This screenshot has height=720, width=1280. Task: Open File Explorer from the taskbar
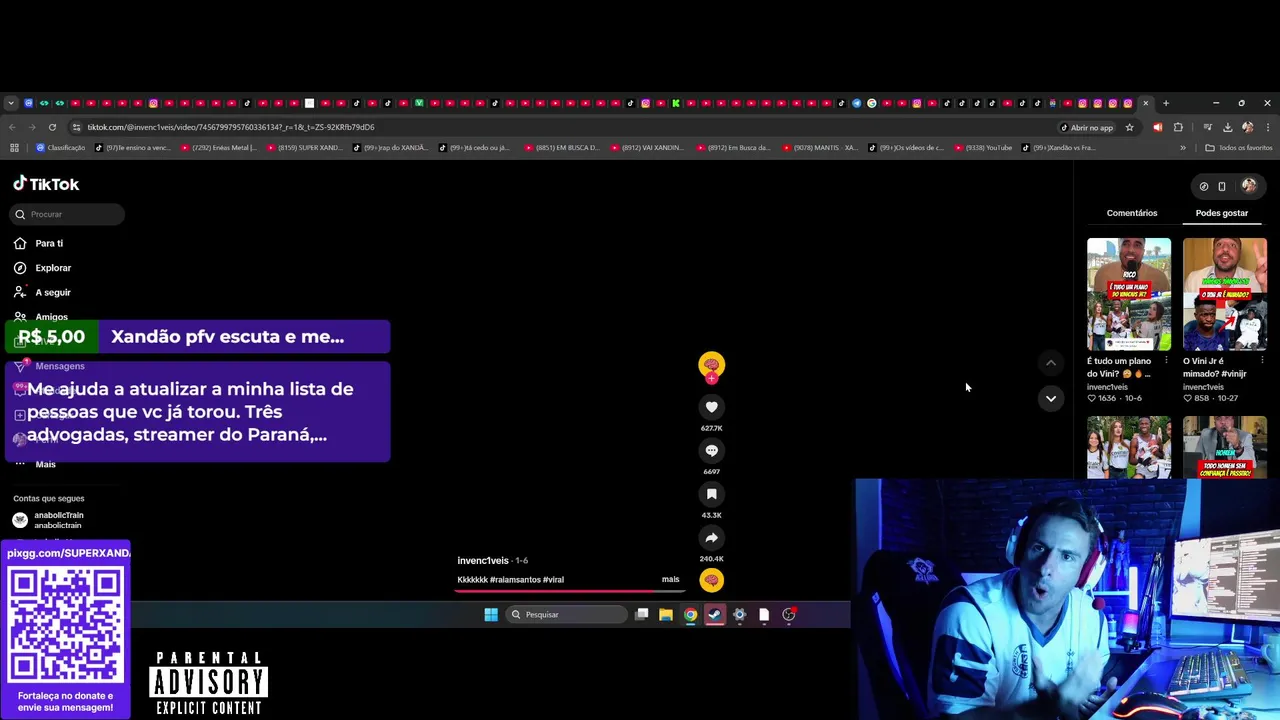coord(666,615)
